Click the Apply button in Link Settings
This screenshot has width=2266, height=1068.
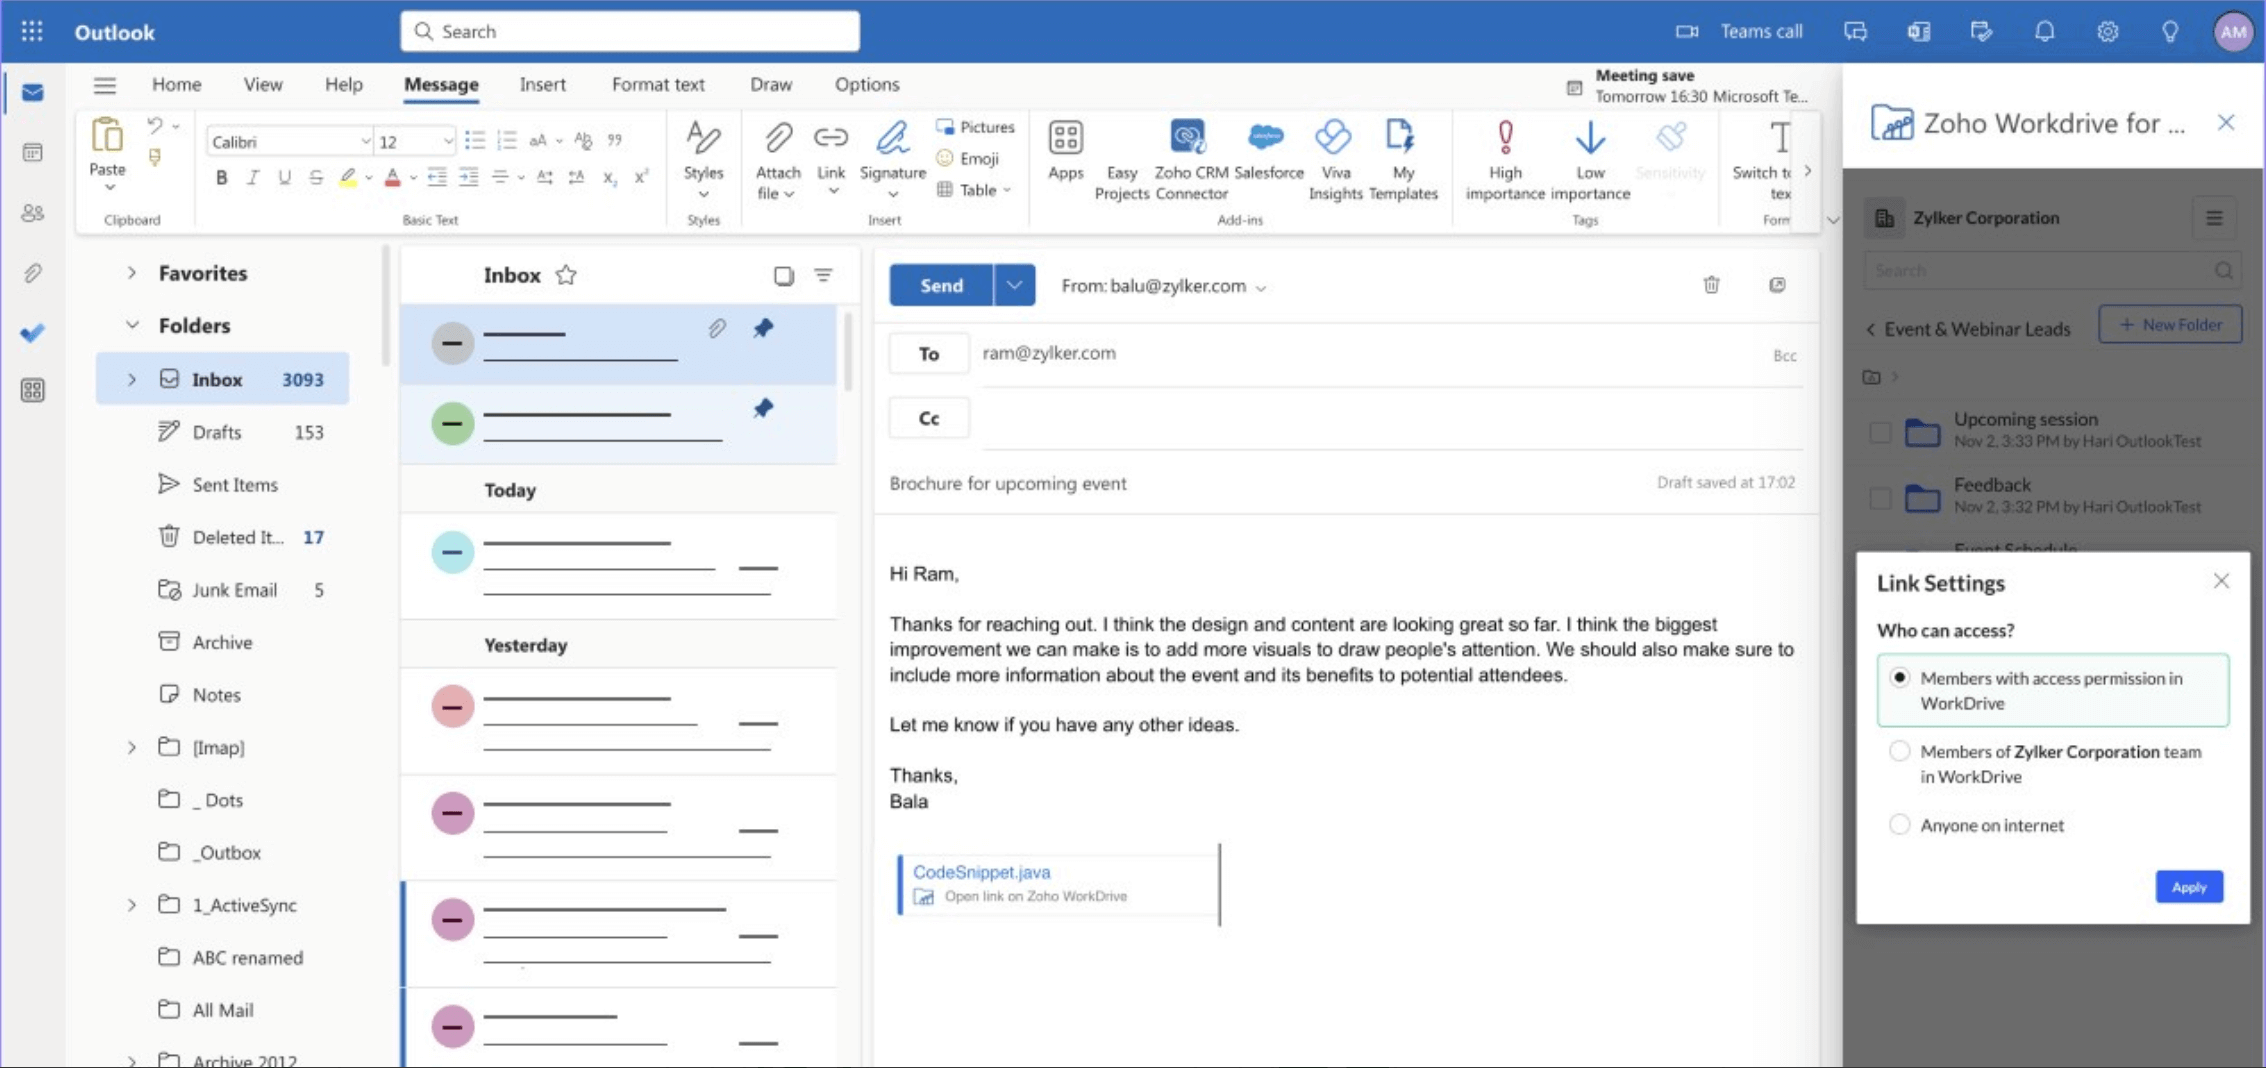pyautogui.click(x=2188, y=887)
